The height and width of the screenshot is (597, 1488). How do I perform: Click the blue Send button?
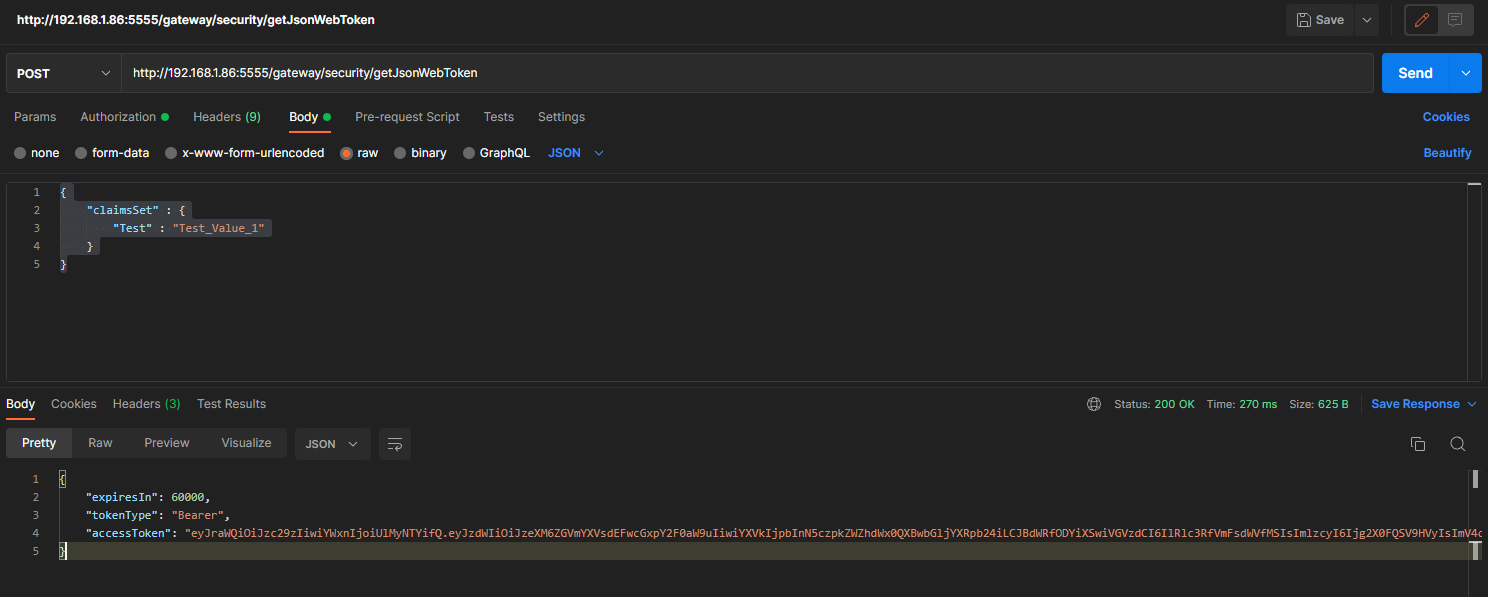(1415, 73)
